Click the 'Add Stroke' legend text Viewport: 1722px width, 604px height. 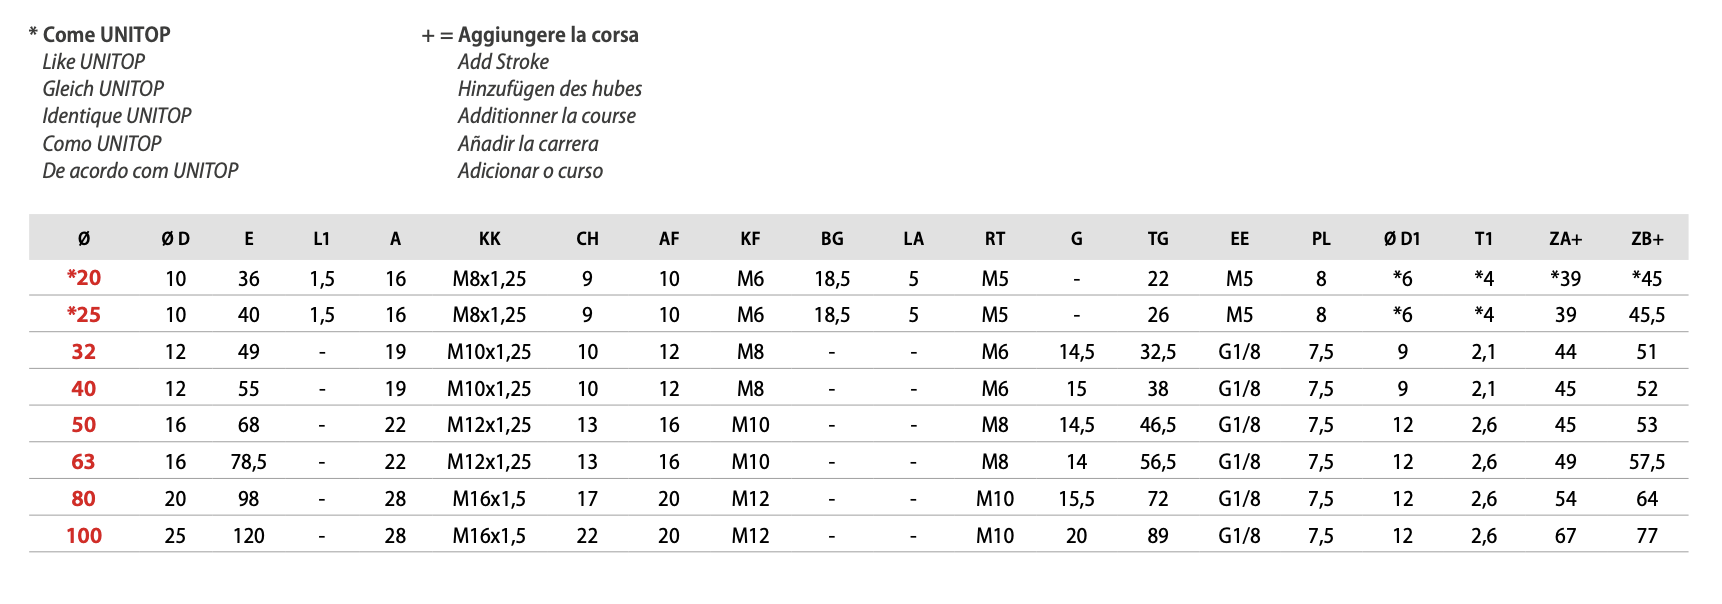[503, 62]
